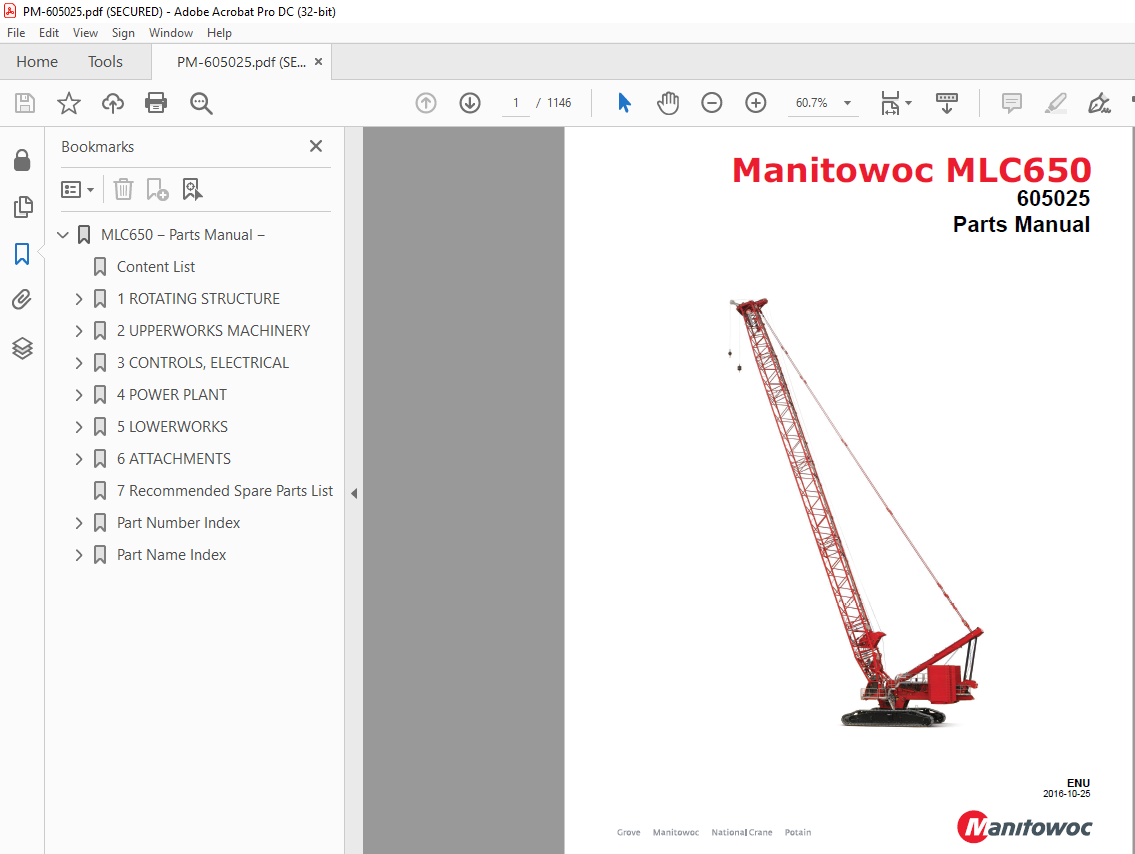Select the PM-605025.pdf document tab
Viewport: 1135px width, 854px height.
coord(240,62)
